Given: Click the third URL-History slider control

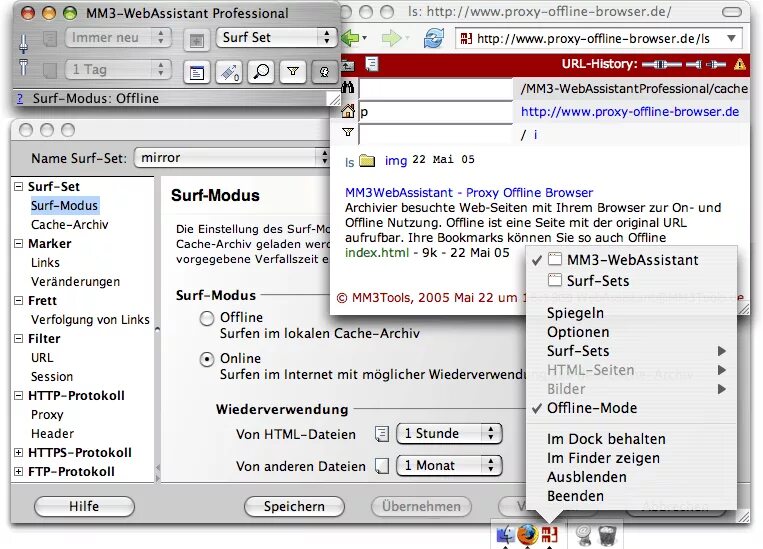Looking at the screenshot, I should (x=716, y=64).
